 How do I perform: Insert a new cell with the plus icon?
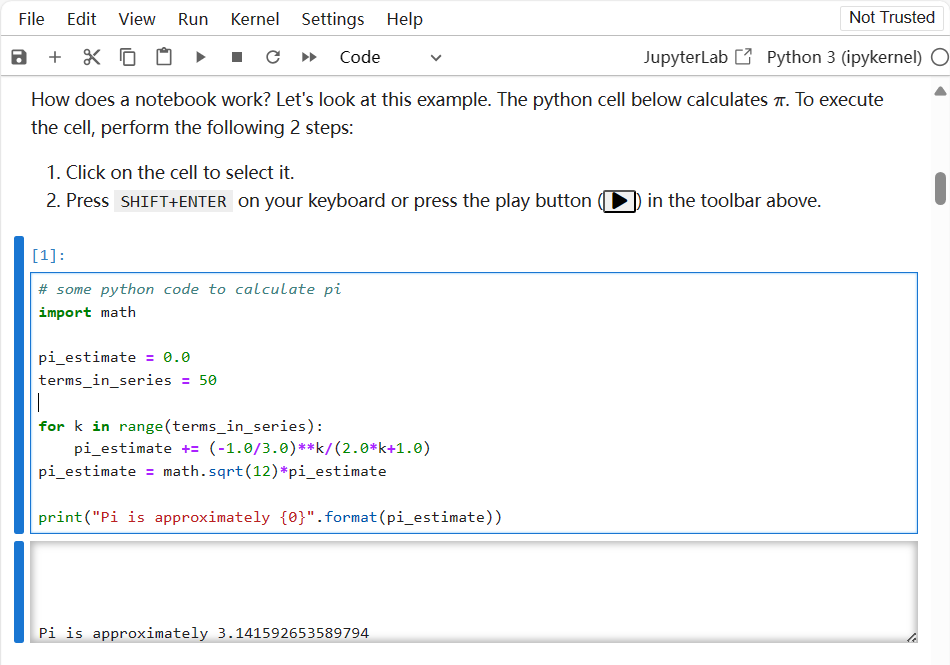click(x=55, y=57)
